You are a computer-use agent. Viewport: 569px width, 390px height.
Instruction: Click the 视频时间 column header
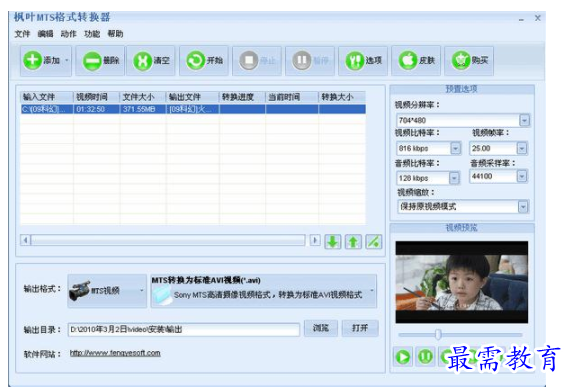coord(97,97)
